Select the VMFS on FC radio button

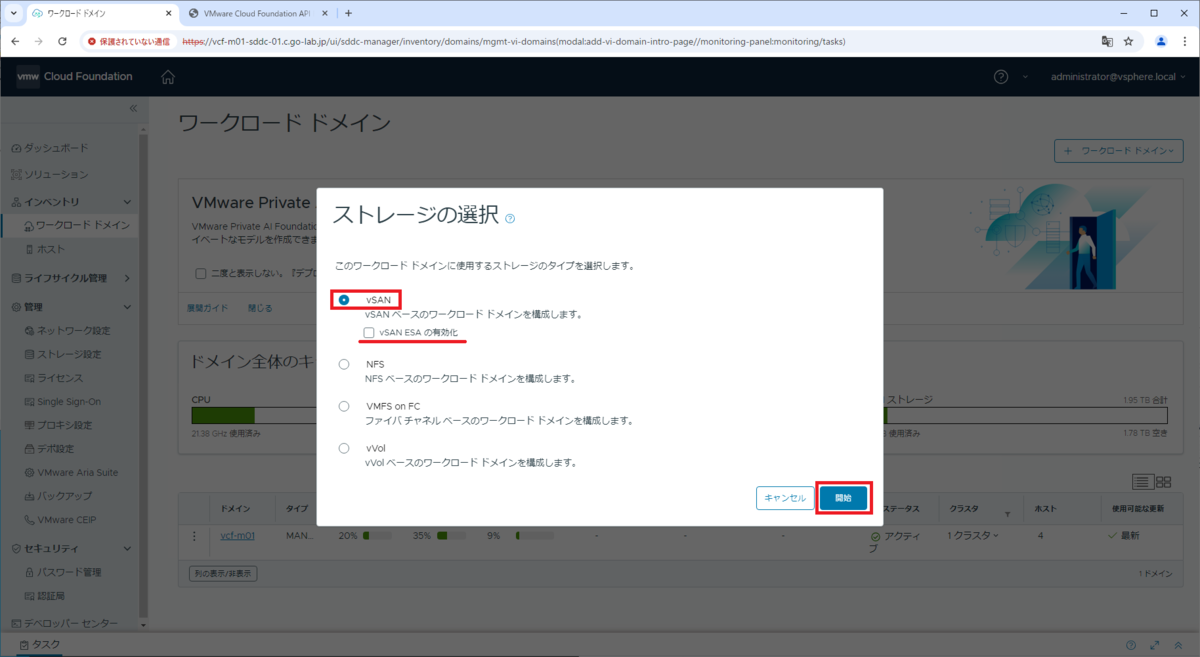(x=344, y=406)
